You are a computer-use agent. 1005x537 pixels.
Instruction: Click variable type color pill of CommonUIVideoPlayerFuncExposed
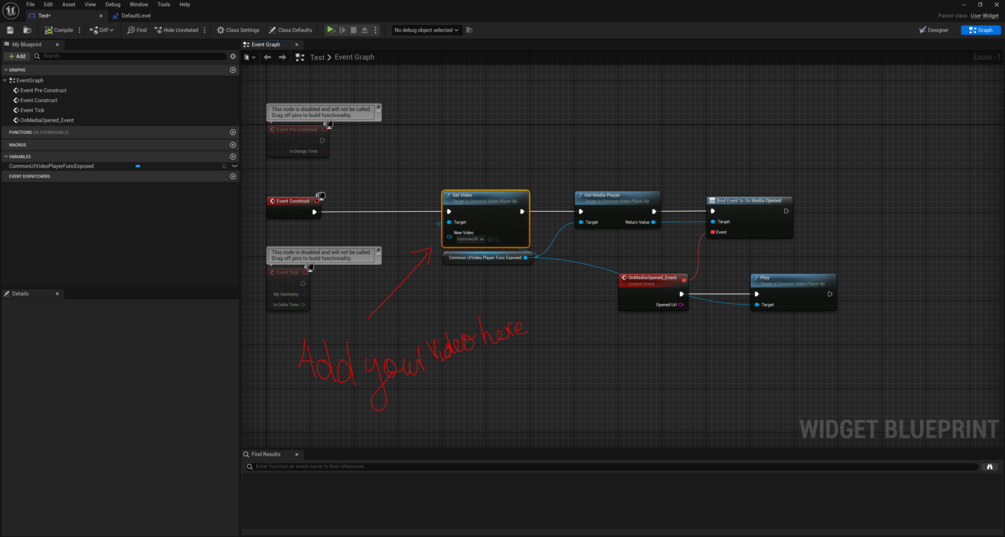pos(138,166)
